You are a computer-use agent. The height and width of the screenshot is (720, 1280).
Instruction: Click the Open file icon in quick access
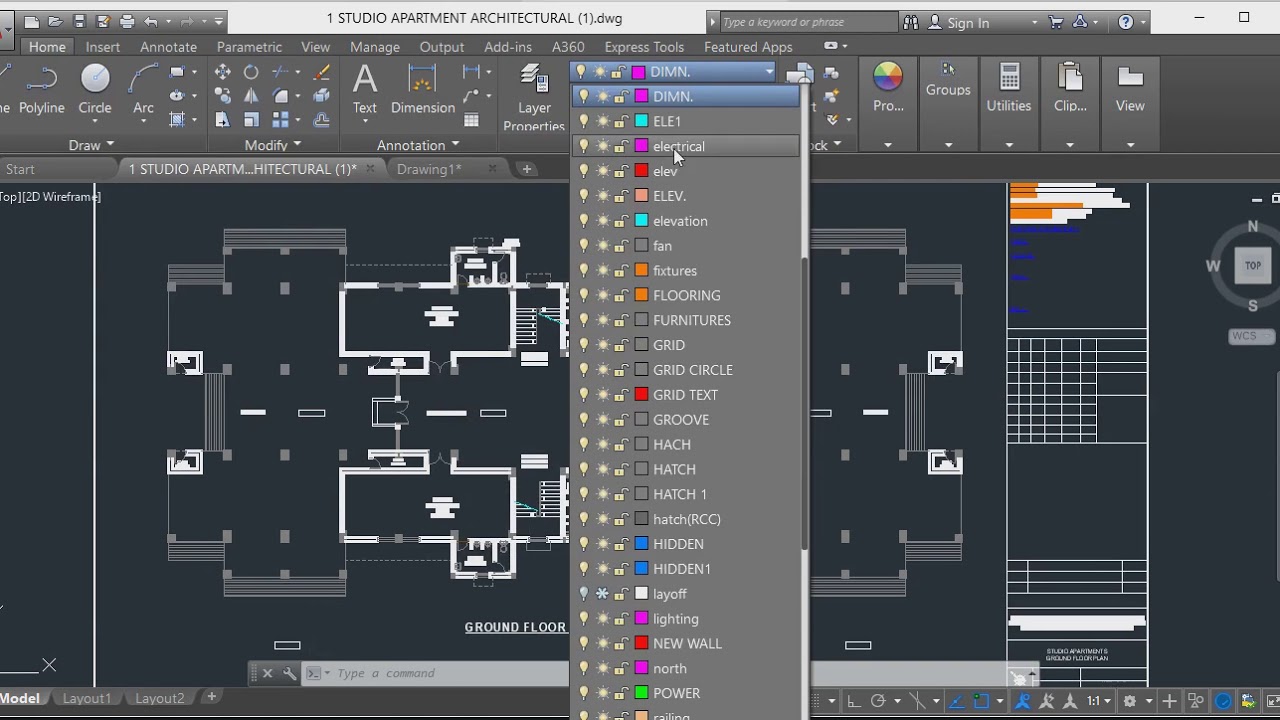[56, 21]
